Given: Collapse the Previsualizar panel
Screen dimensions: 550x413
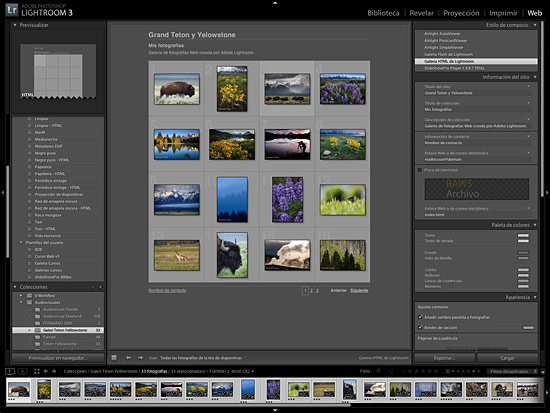Looking at the screenshot, I should pos(15,25).
